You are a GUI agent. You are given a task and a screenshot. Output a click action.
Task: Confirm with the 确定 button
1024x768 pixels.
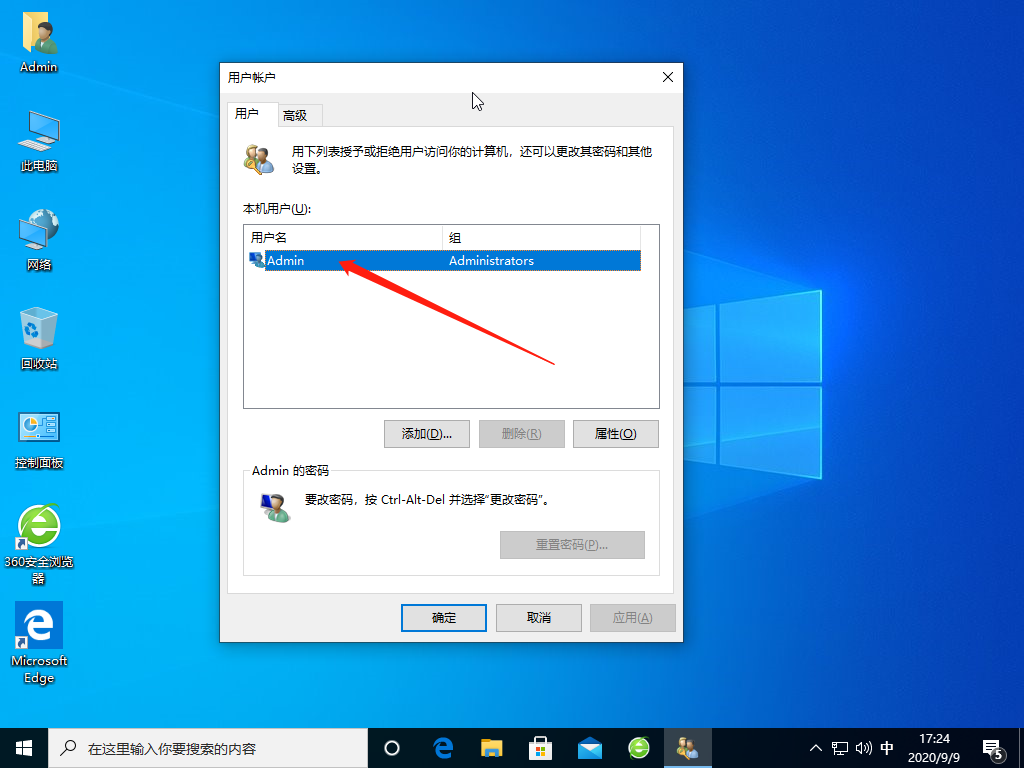pos(443,618)
